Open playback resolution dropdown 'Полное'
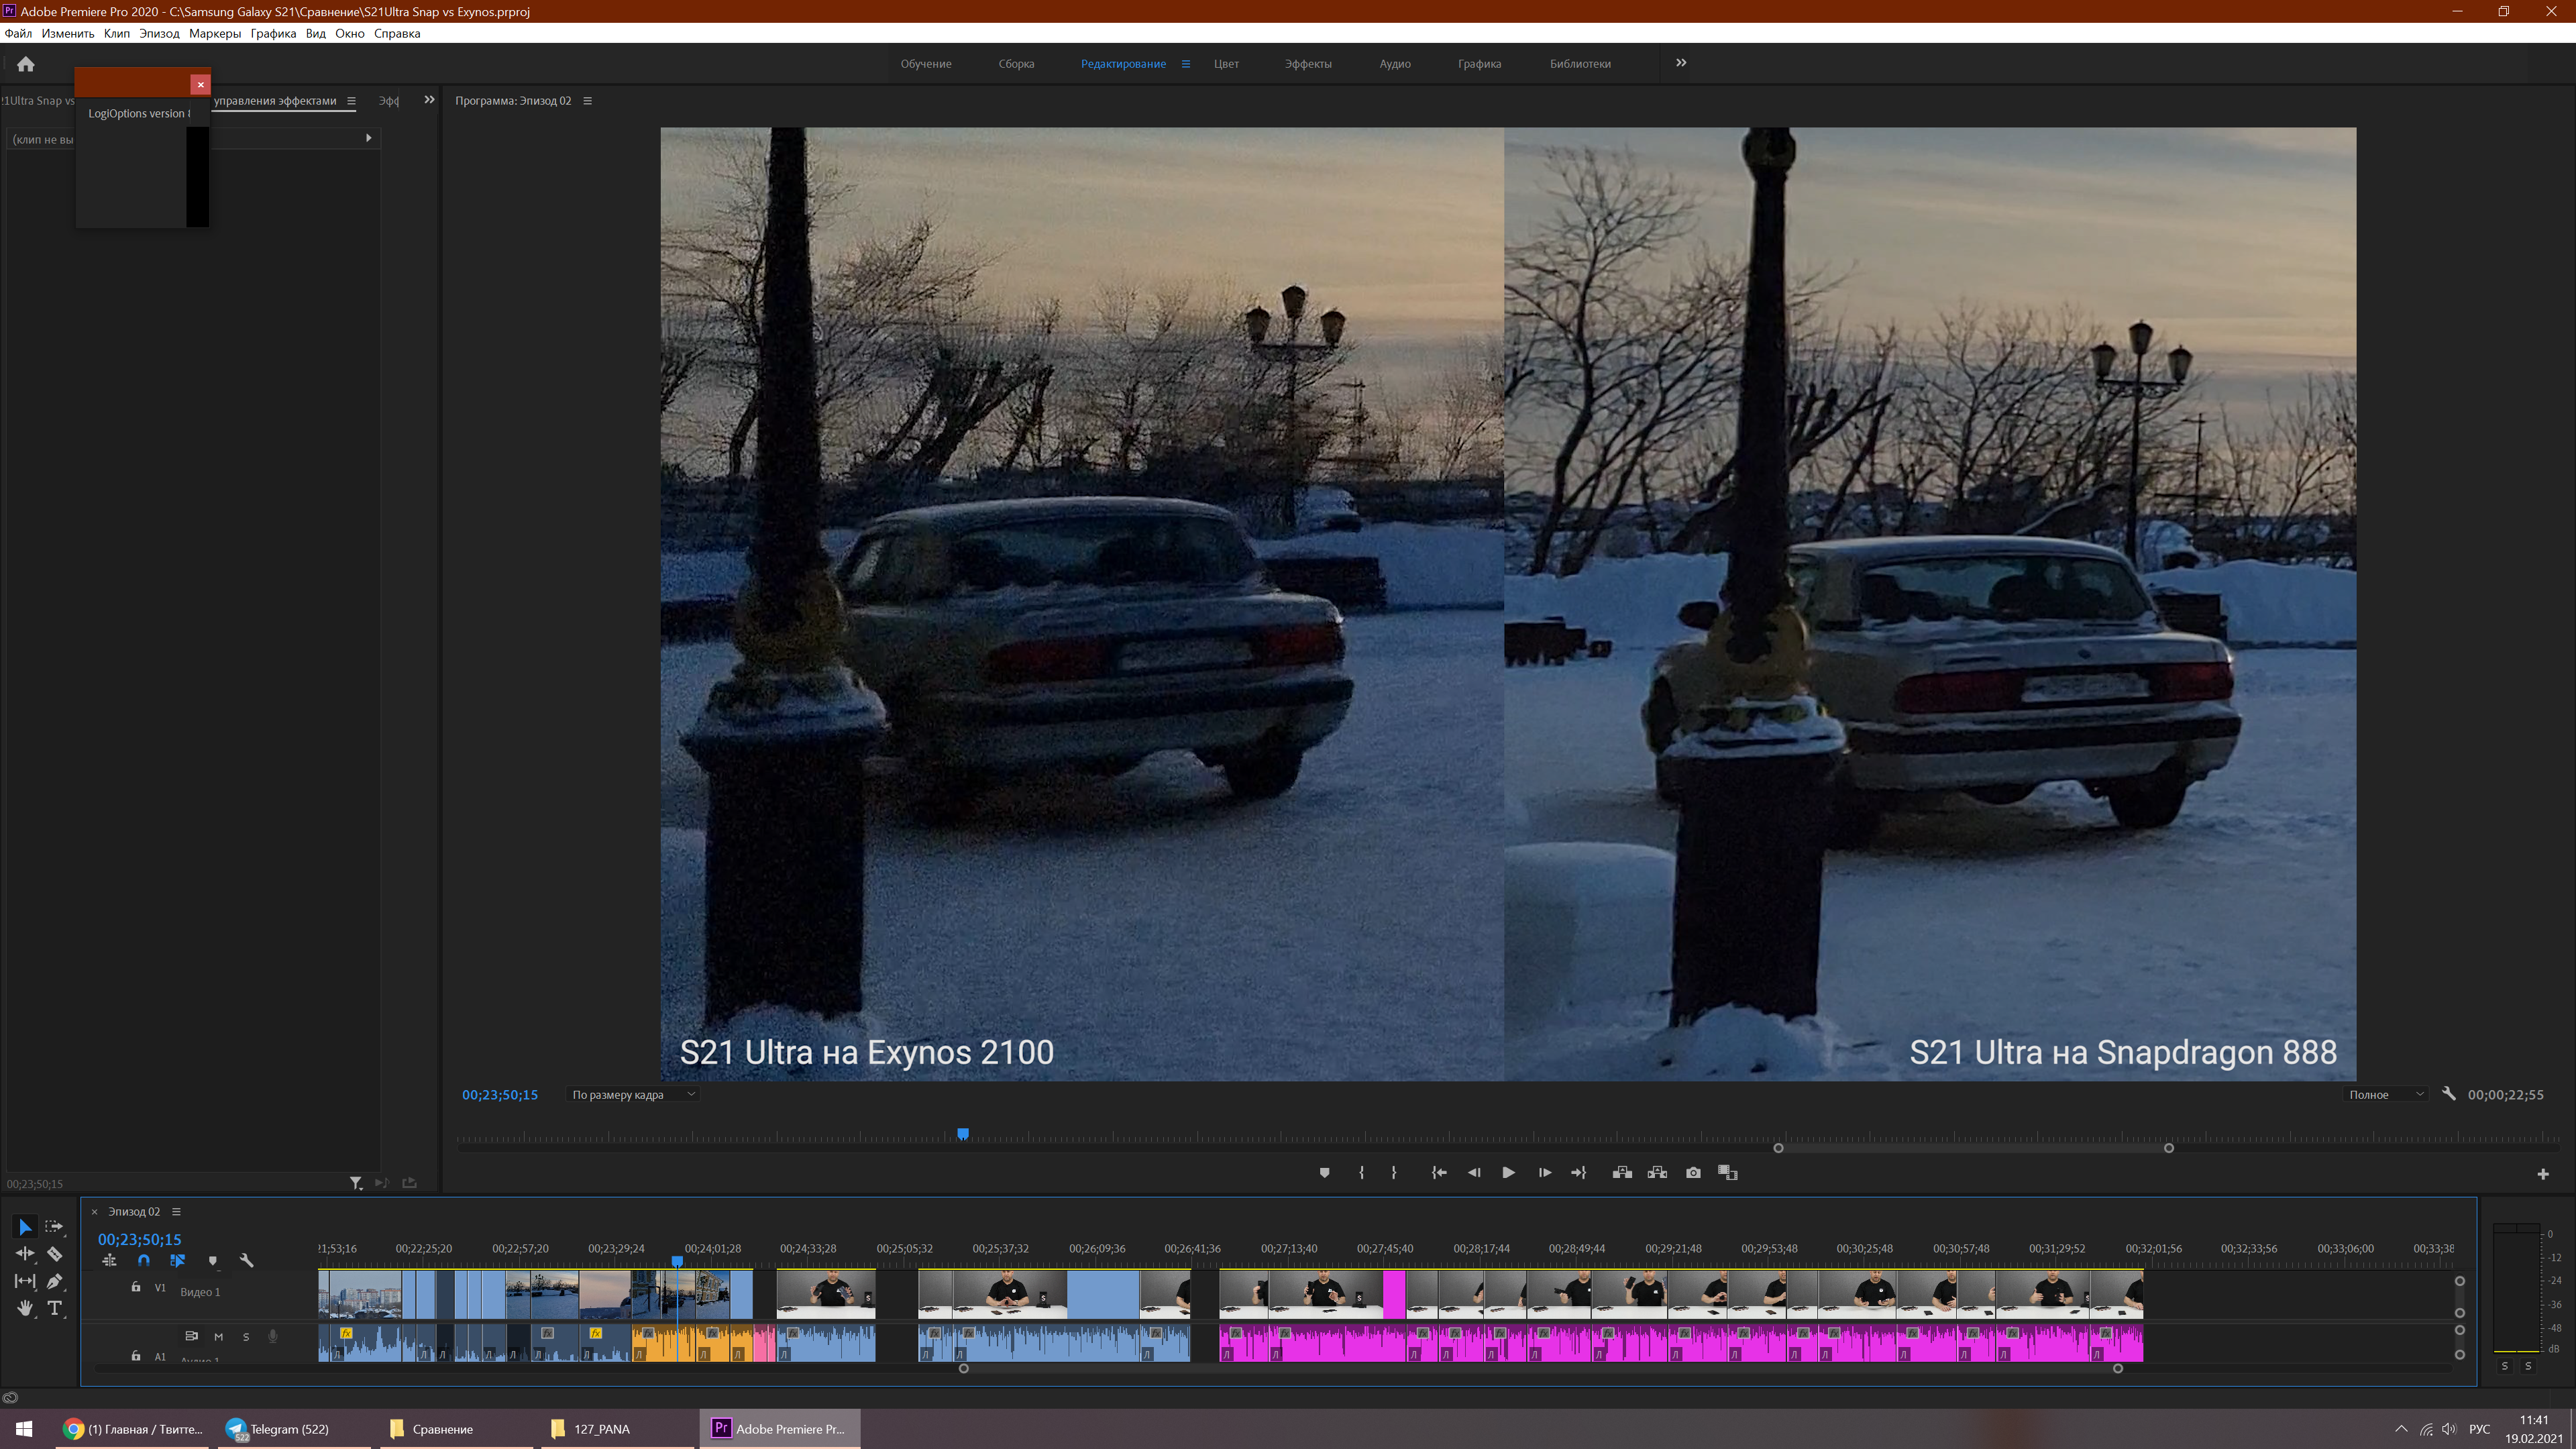 [2386, 1095]
